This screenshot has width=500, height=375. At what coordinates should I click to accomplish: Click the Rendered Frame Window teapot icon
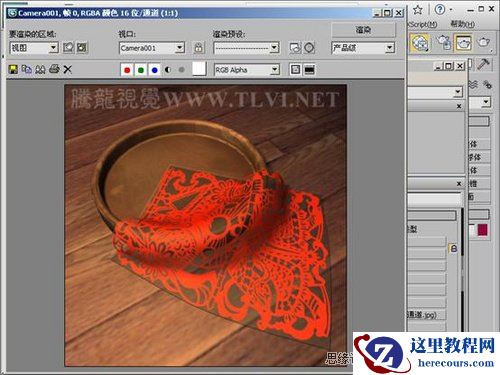pos(464,42)
